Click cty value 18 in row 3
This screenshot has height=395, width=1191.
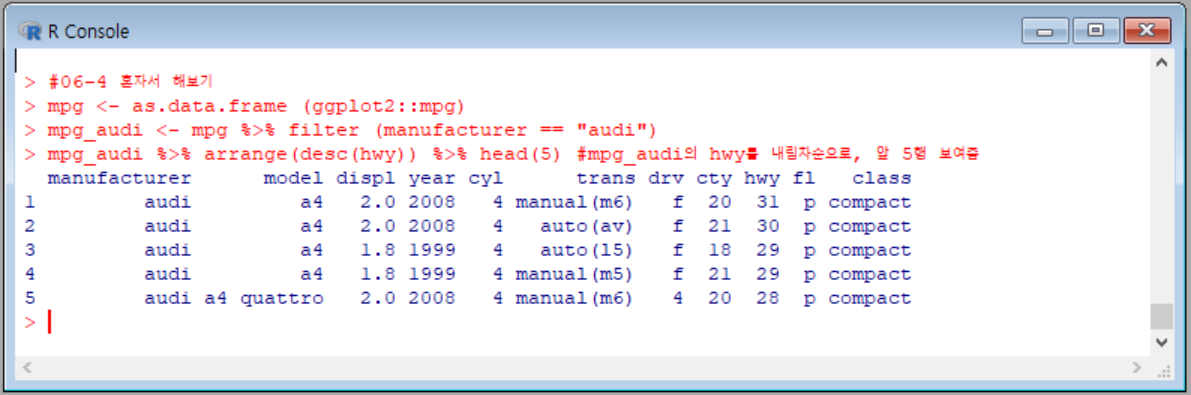point(720,250)
